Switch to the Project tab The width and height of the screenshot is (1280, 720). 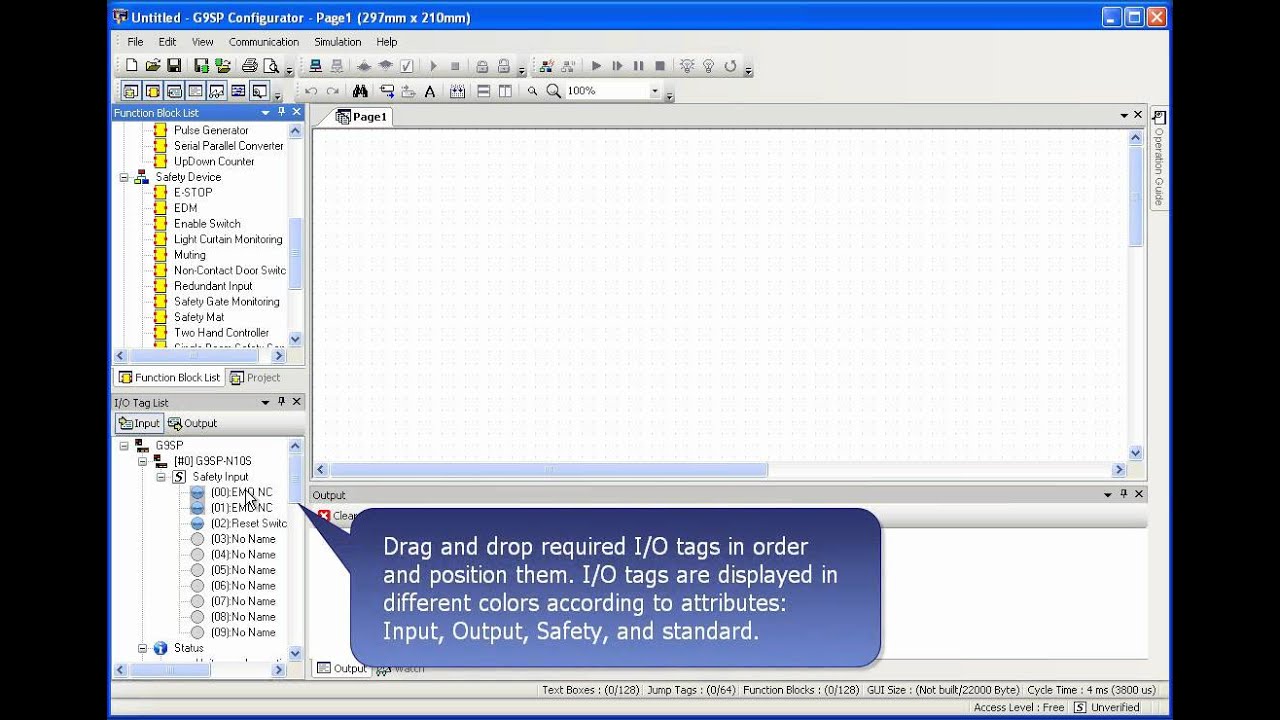pos(255,377)
